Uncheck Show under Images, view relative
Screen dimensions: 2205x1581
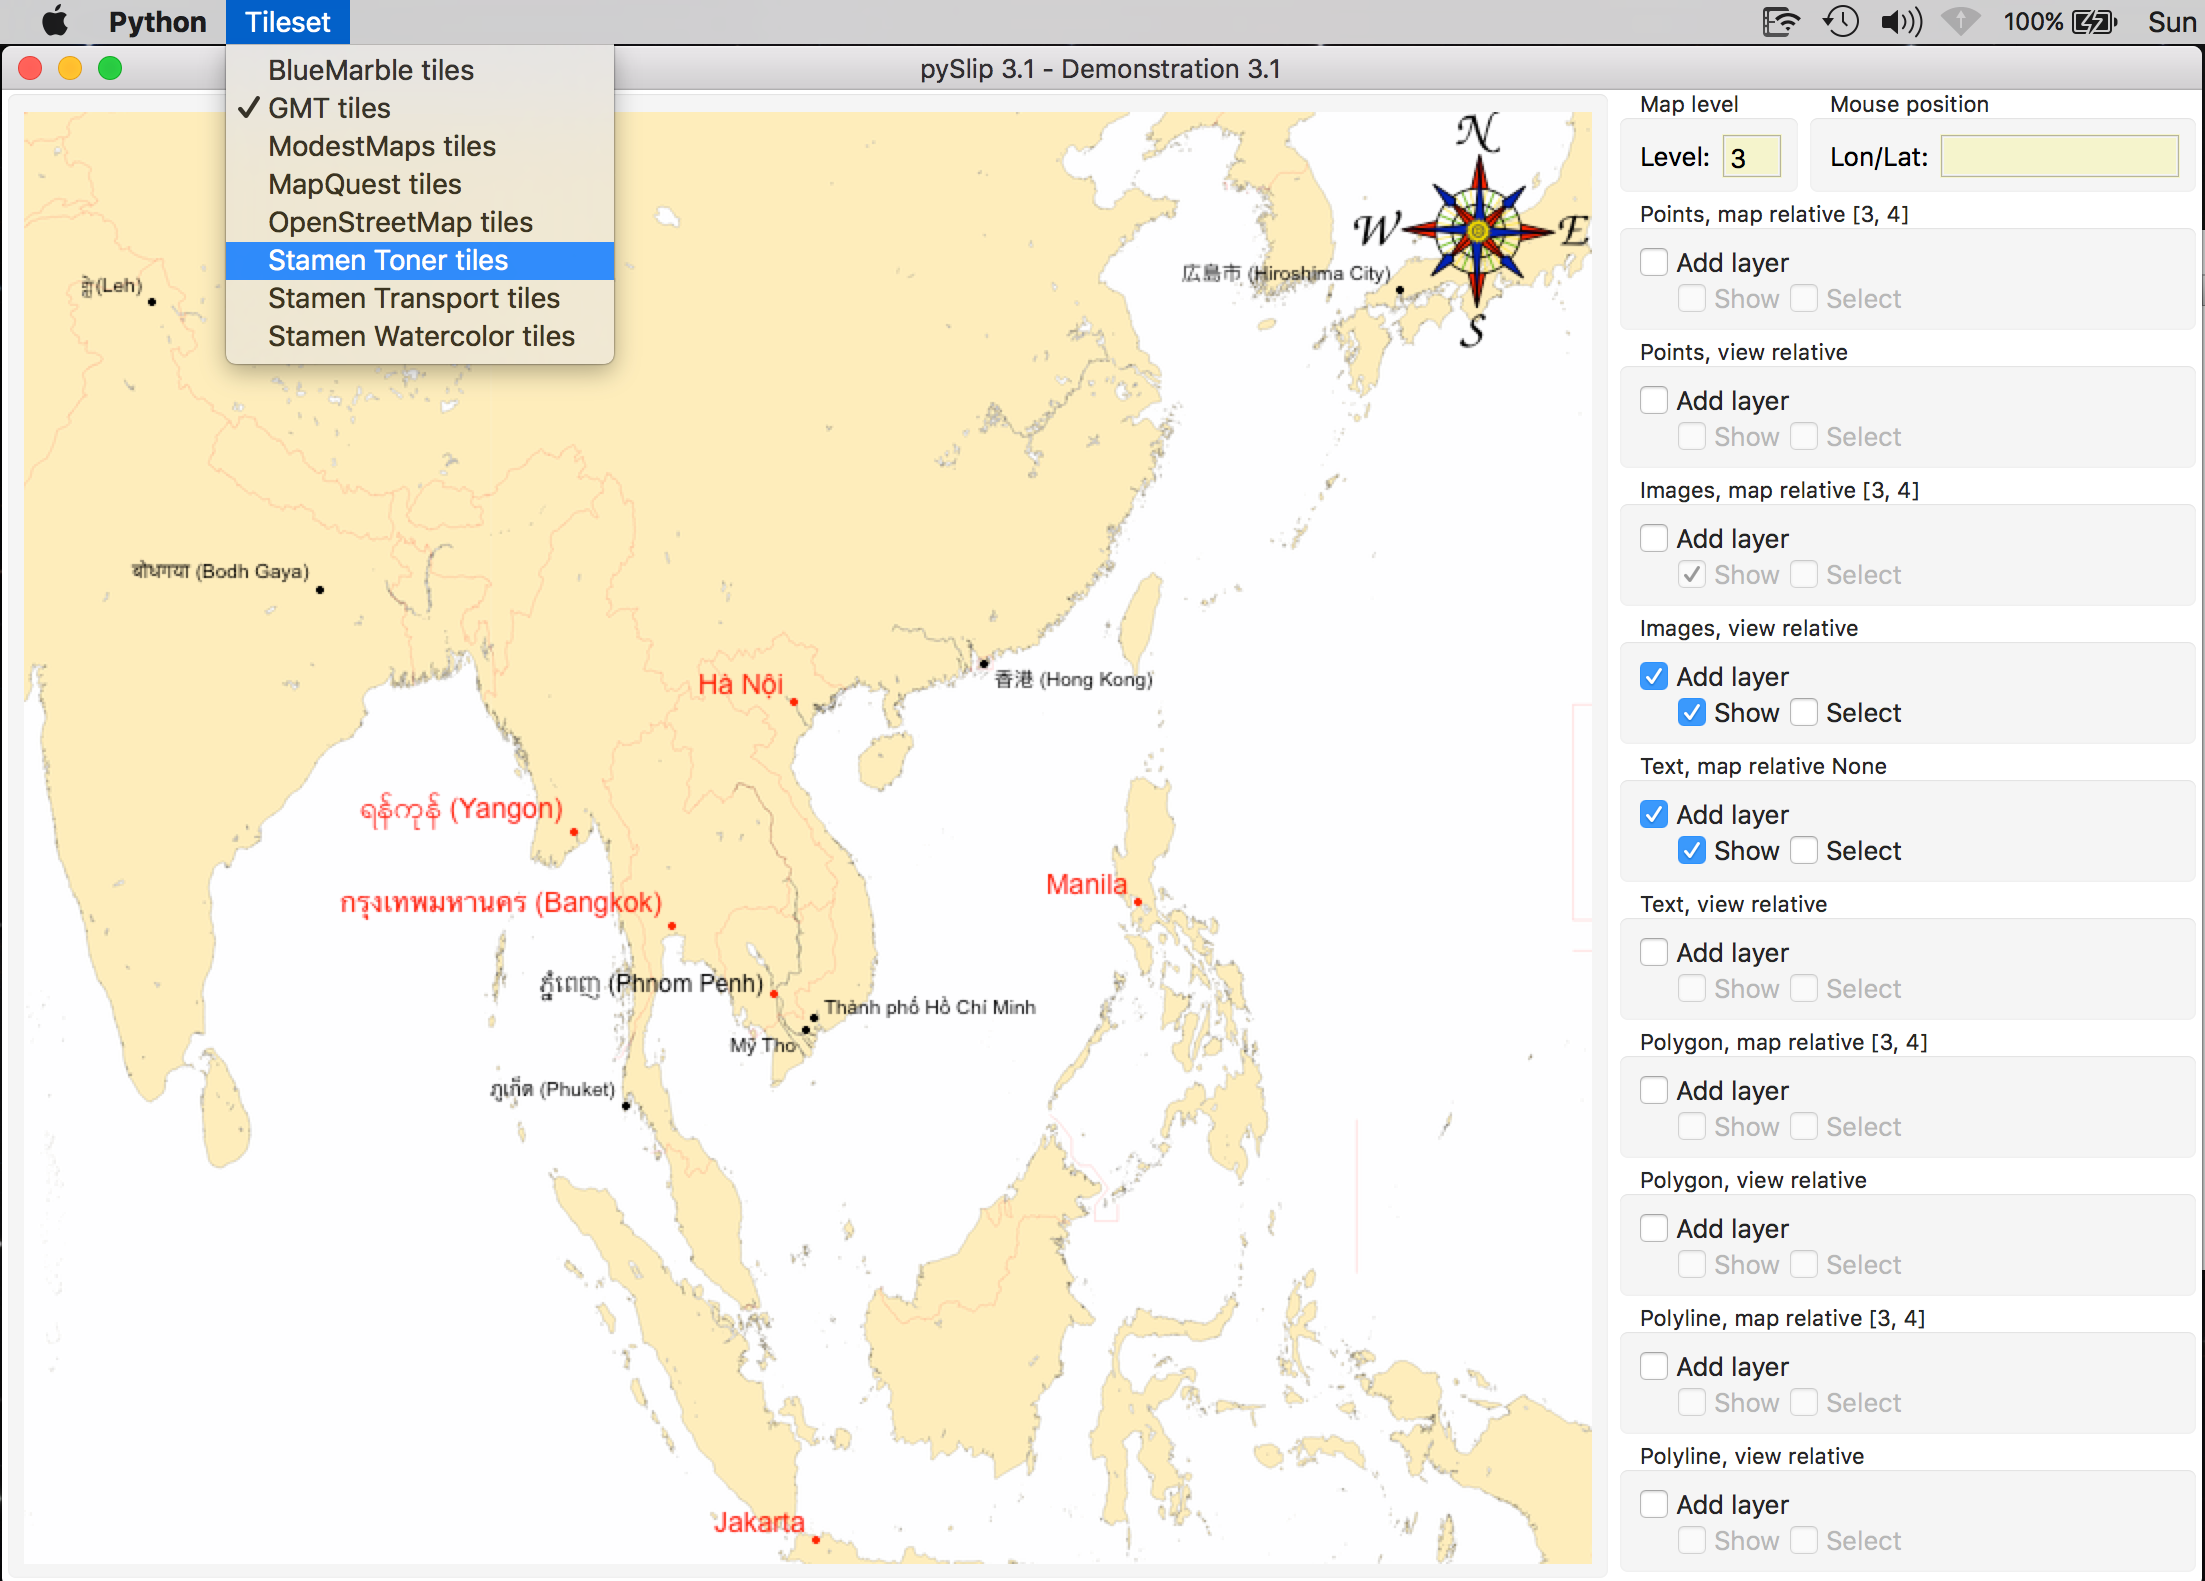(x=1692, y=712)
